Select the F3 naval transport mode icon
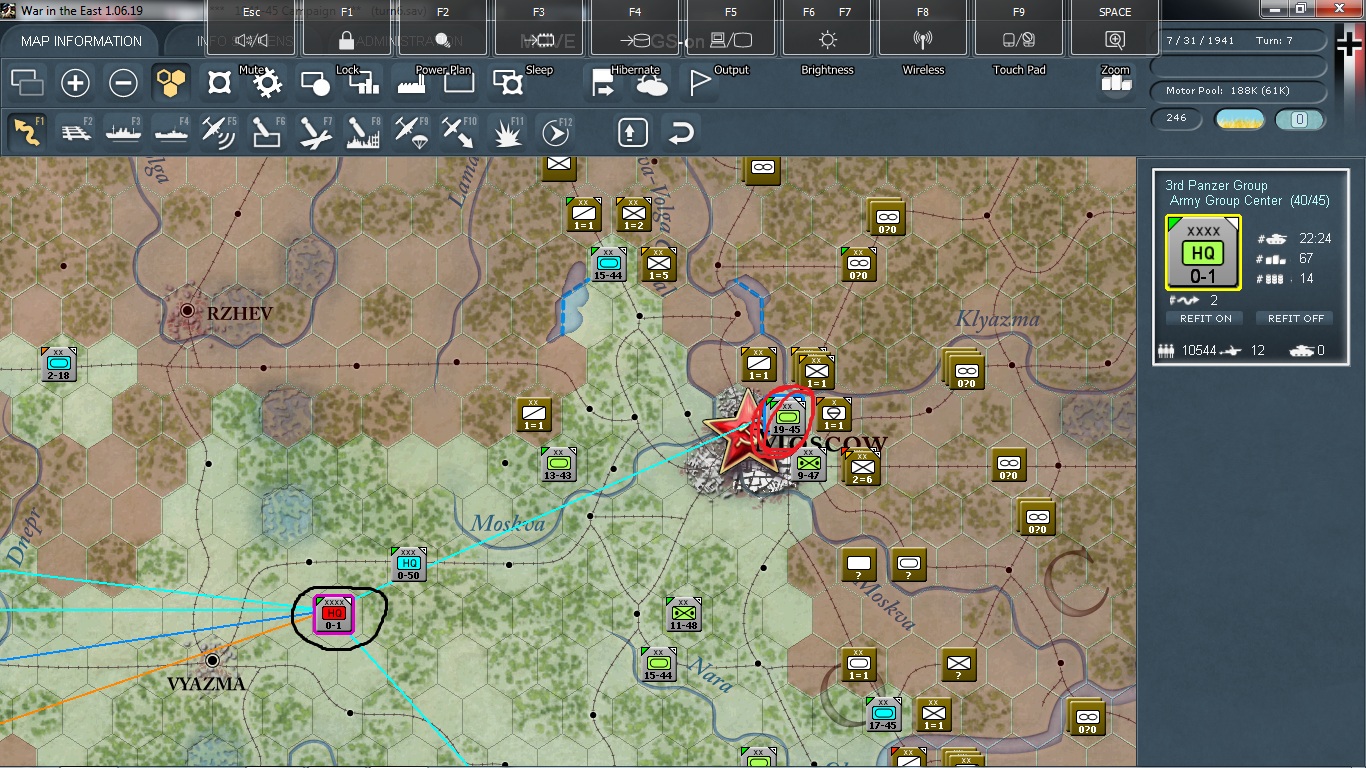The image size is (1366, 768). point(123,132)
